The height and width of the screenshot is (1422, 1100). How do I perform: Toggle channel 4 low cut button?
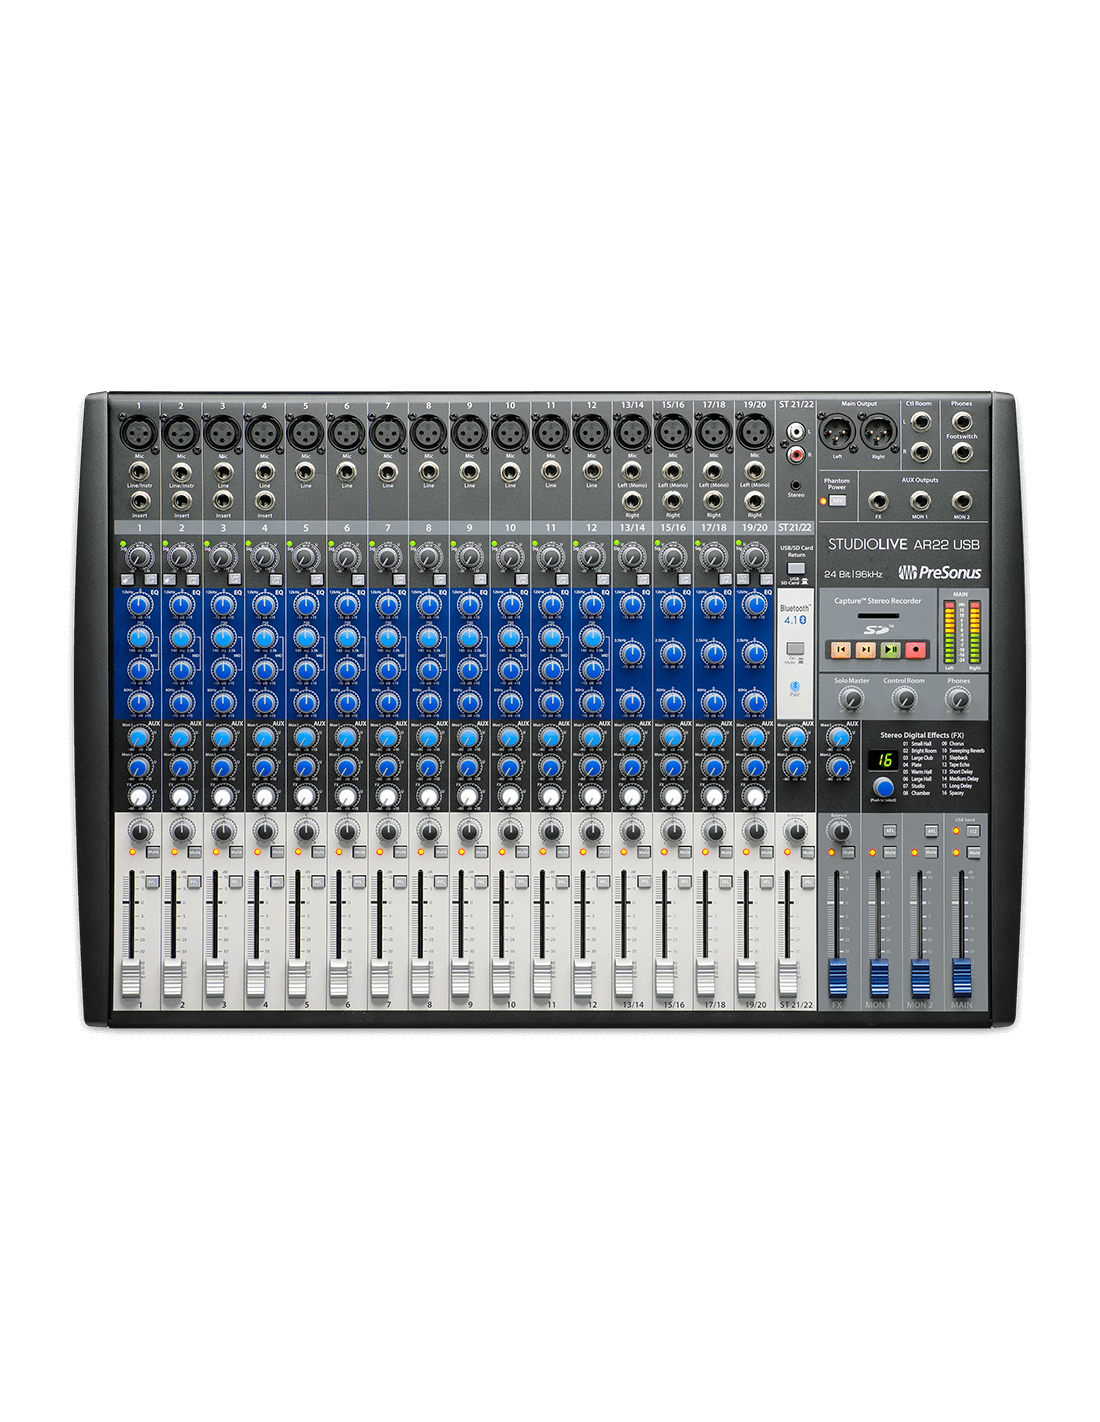275,579
